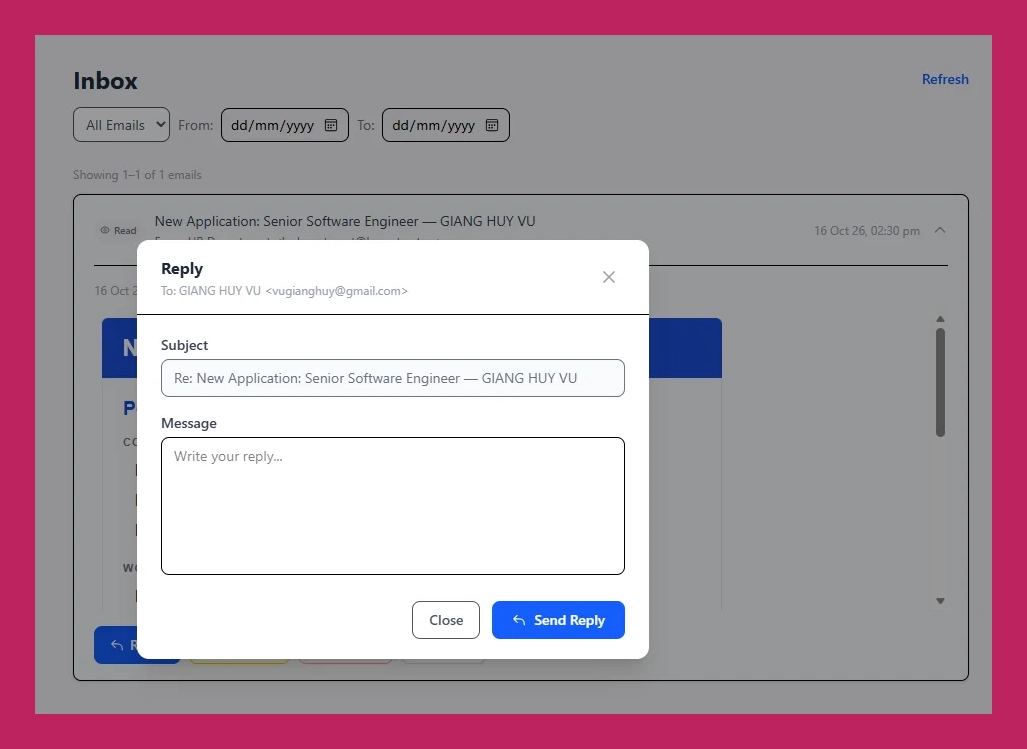This screenshot has height=749, width=1027.
Task: Click the 16 Oct 26, 02:30 pm timestamp
Action: [x=867, y=230]
